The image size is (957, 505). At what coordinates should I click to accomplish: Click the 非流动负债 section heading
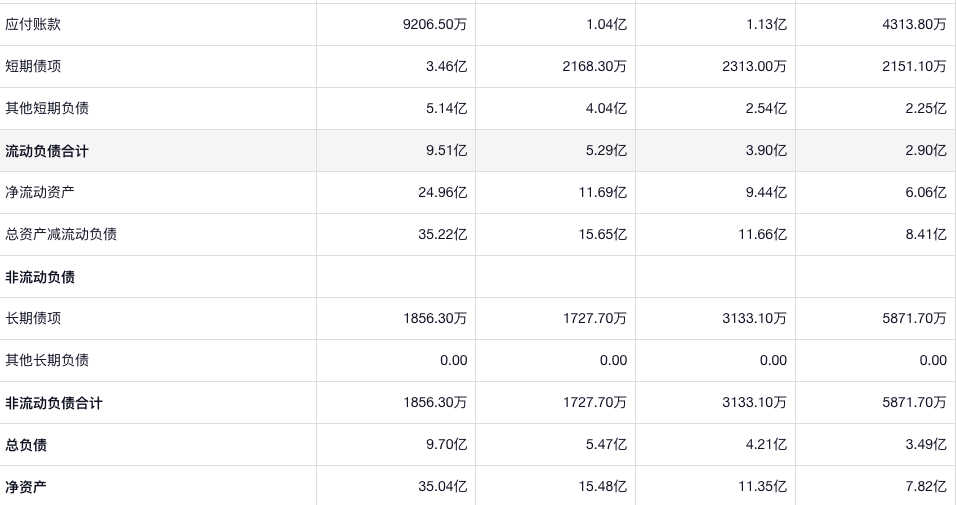click(40, 277)
